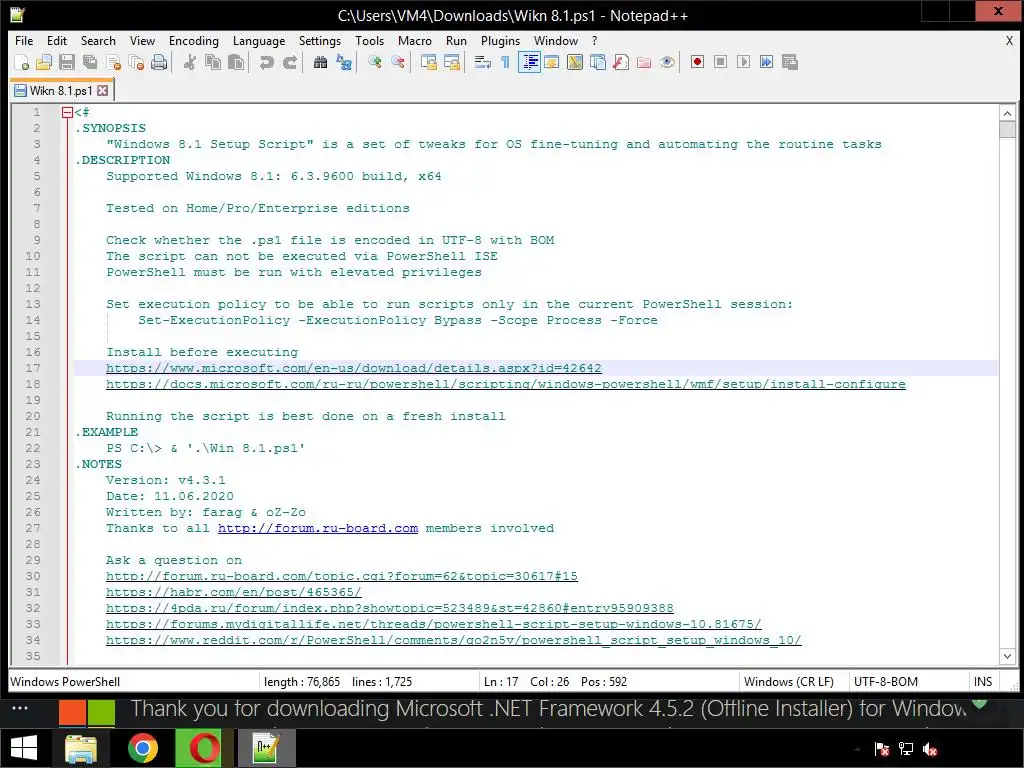Open the ? help menu
This screenshot has width=1024, height=768.
(594, 40)
